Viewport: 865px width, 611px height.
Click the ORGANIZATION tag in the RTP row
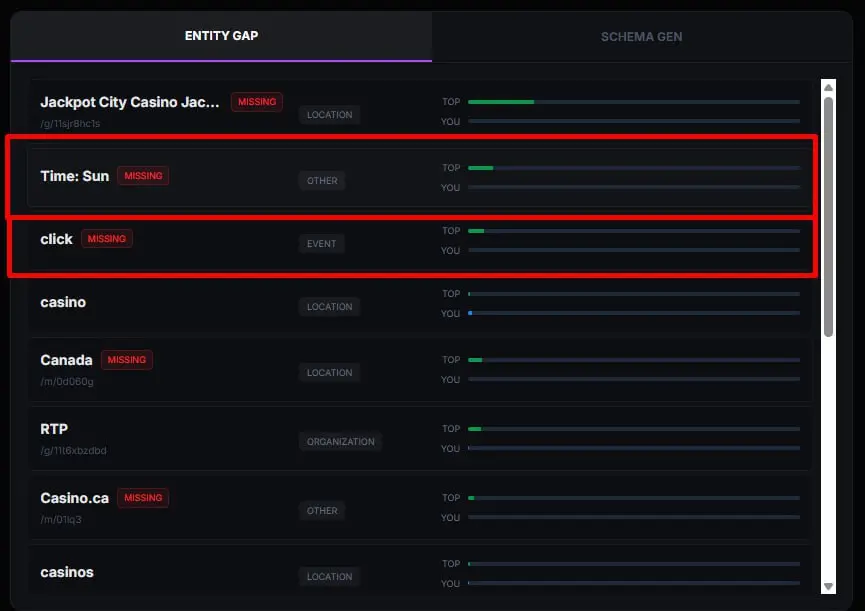point(340,442)
